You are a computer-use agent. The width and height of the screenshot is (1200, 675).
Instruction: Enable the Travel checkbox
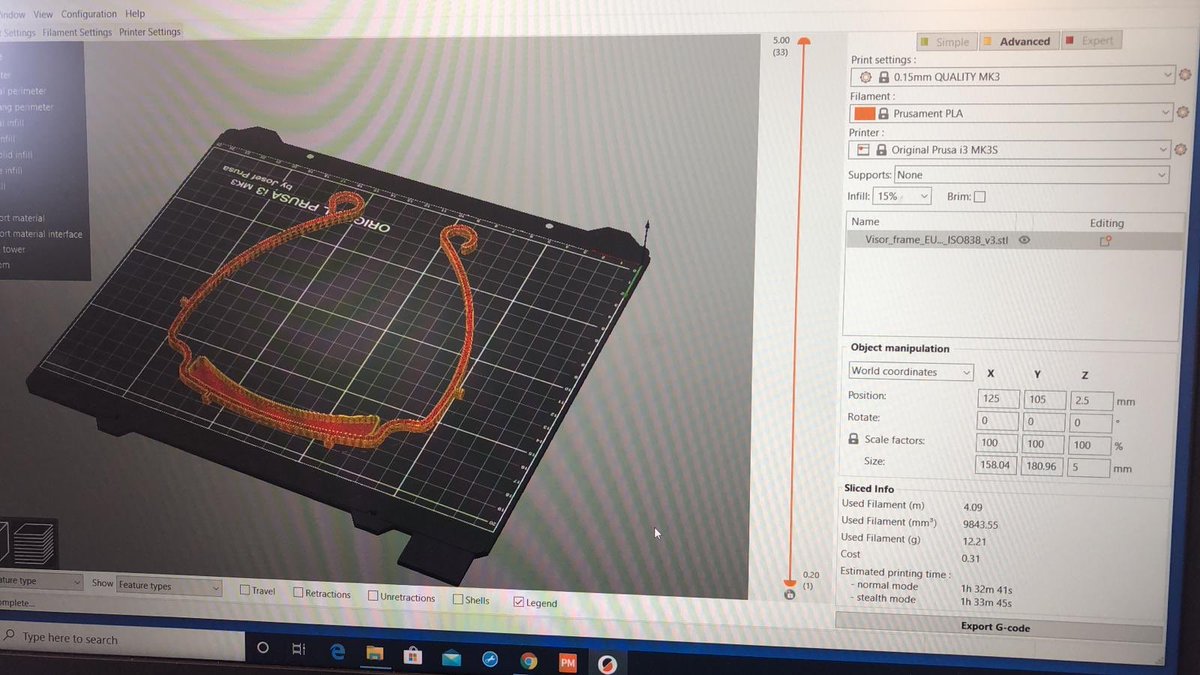245,590
